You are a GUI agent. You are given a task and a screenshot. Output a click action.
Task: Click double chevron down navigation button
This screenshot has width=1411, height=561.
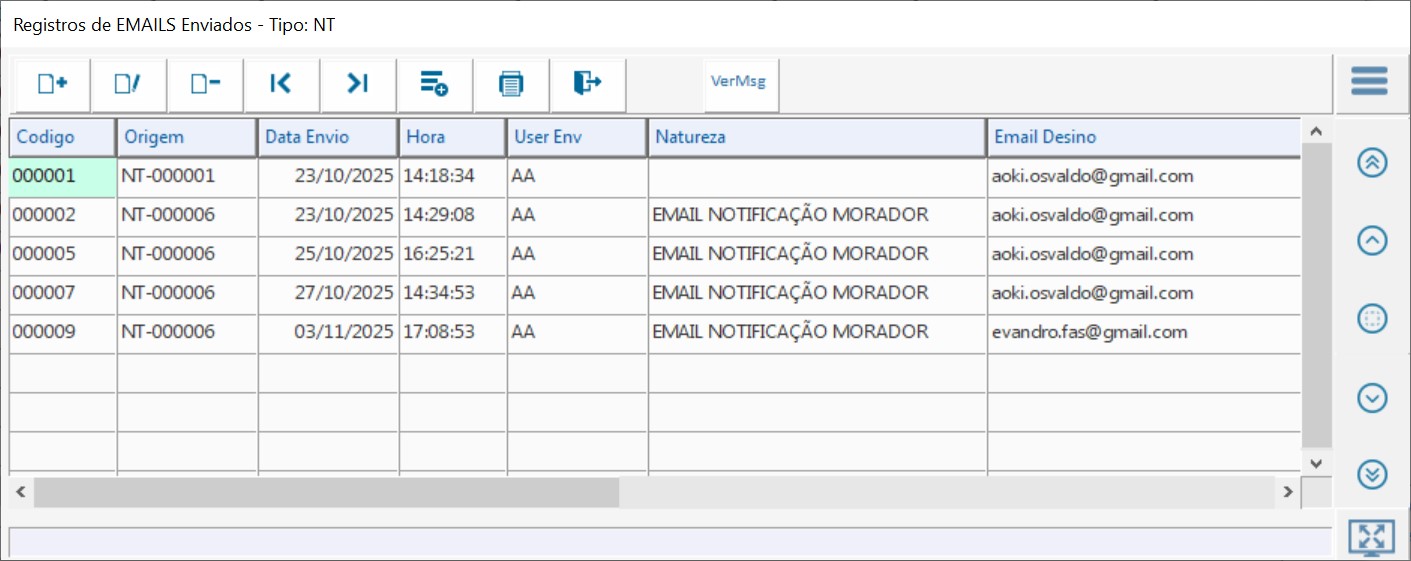(1372, 474)
